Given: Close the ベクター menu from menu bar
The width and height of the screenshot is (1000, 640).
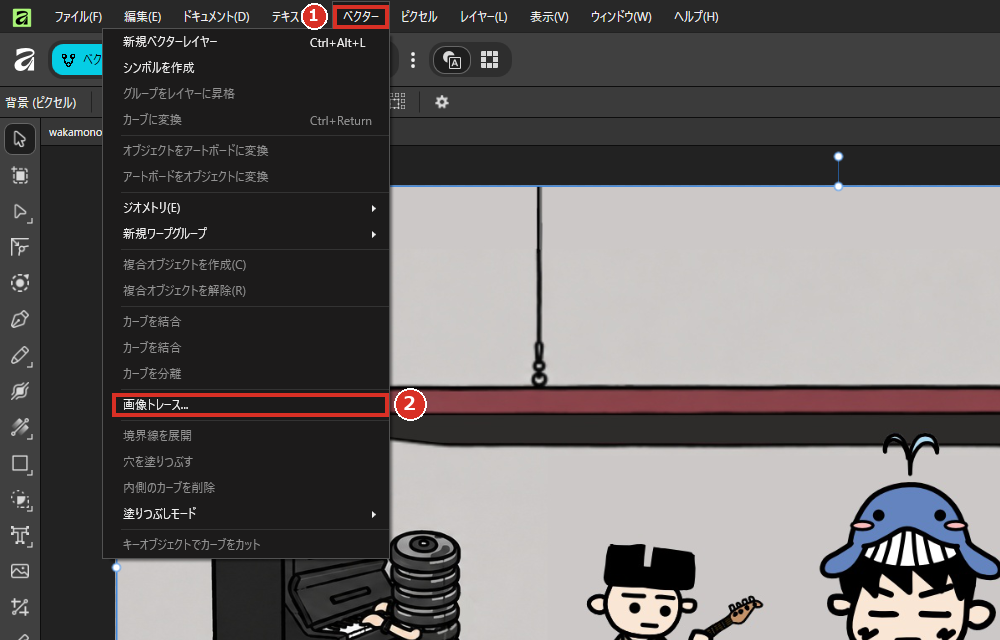Looking at the screenshot, I should tap(361, 17).
